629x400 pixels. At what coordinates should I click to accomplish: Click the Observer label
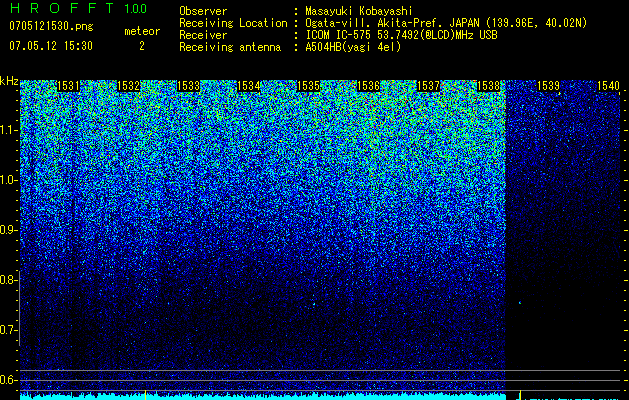pos(203,11)
